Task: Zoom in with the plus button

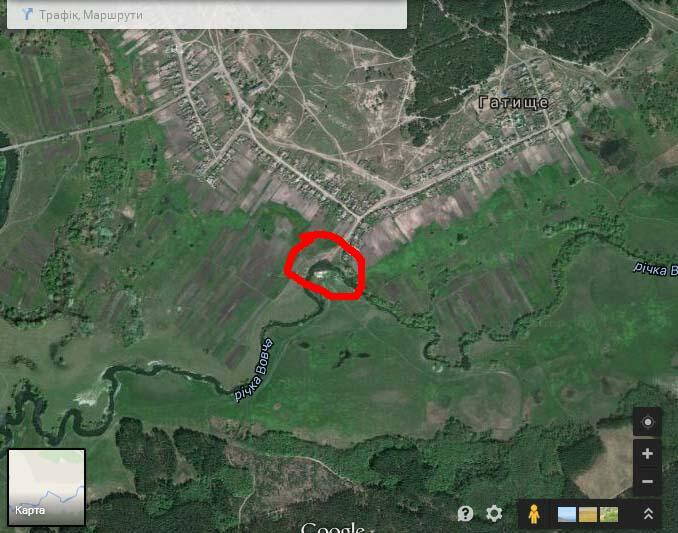Action: [x=647, y=454]
